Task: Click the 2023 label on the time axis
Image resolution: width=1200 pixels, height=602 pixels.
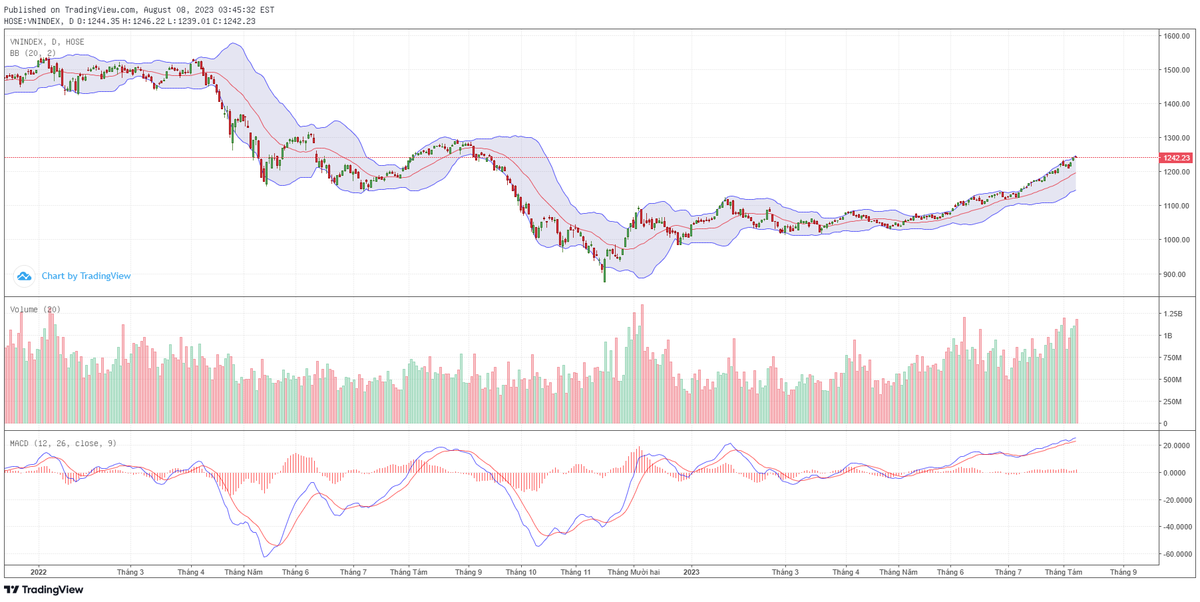Action: coord(690,572)
